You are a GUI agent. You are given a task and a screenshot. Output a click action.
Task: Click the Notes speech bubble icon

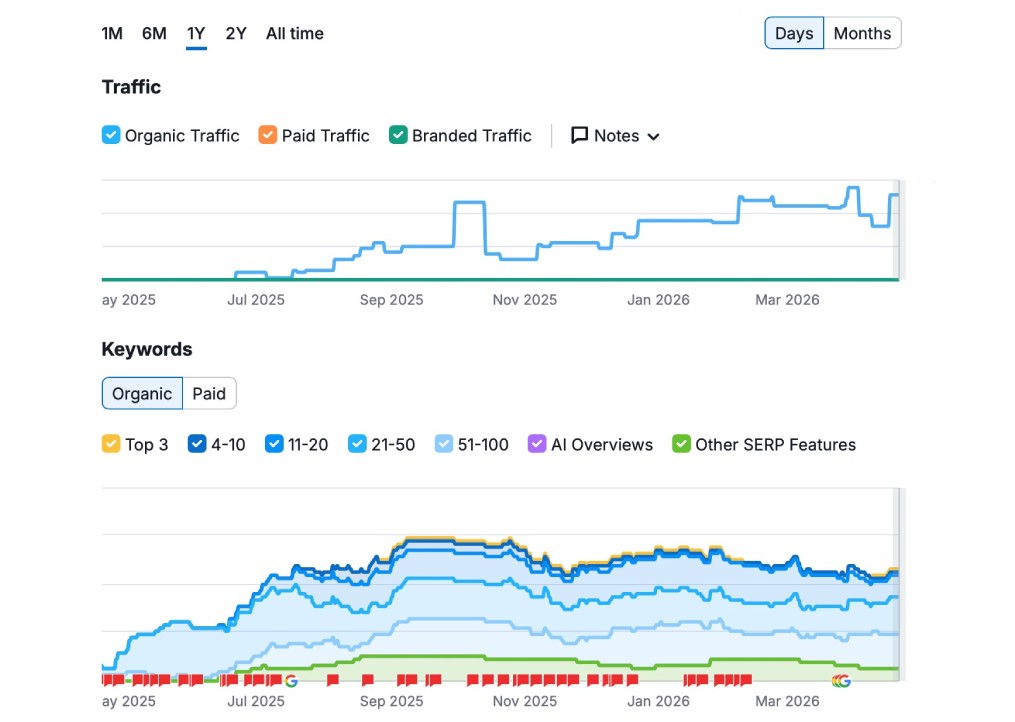[x=579, y=136]
